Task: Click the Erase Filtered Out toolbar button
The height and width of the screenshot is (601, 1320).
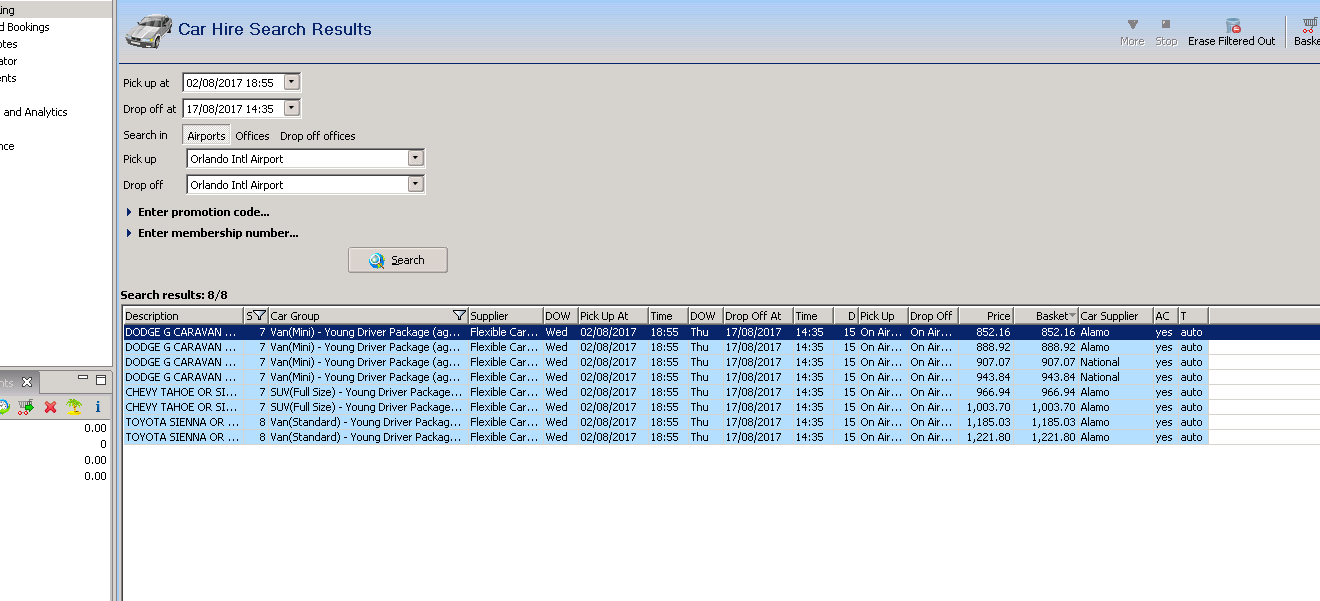Action: click(x=1232, y=32)
